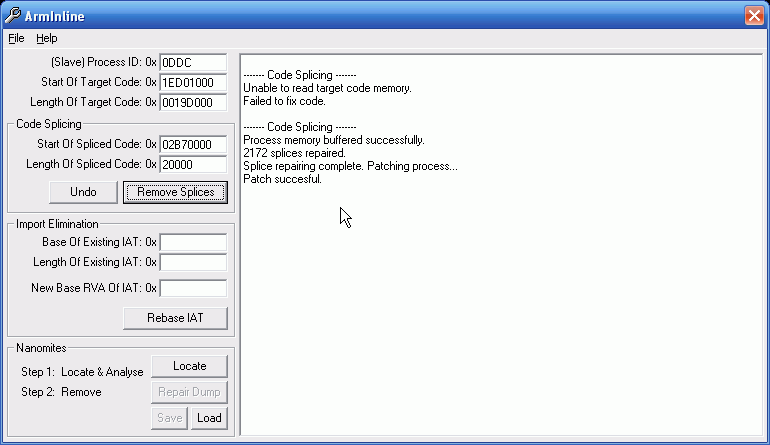
Task: Click the 'Step 1: Locate & Analyse' label
Action: 82,372
